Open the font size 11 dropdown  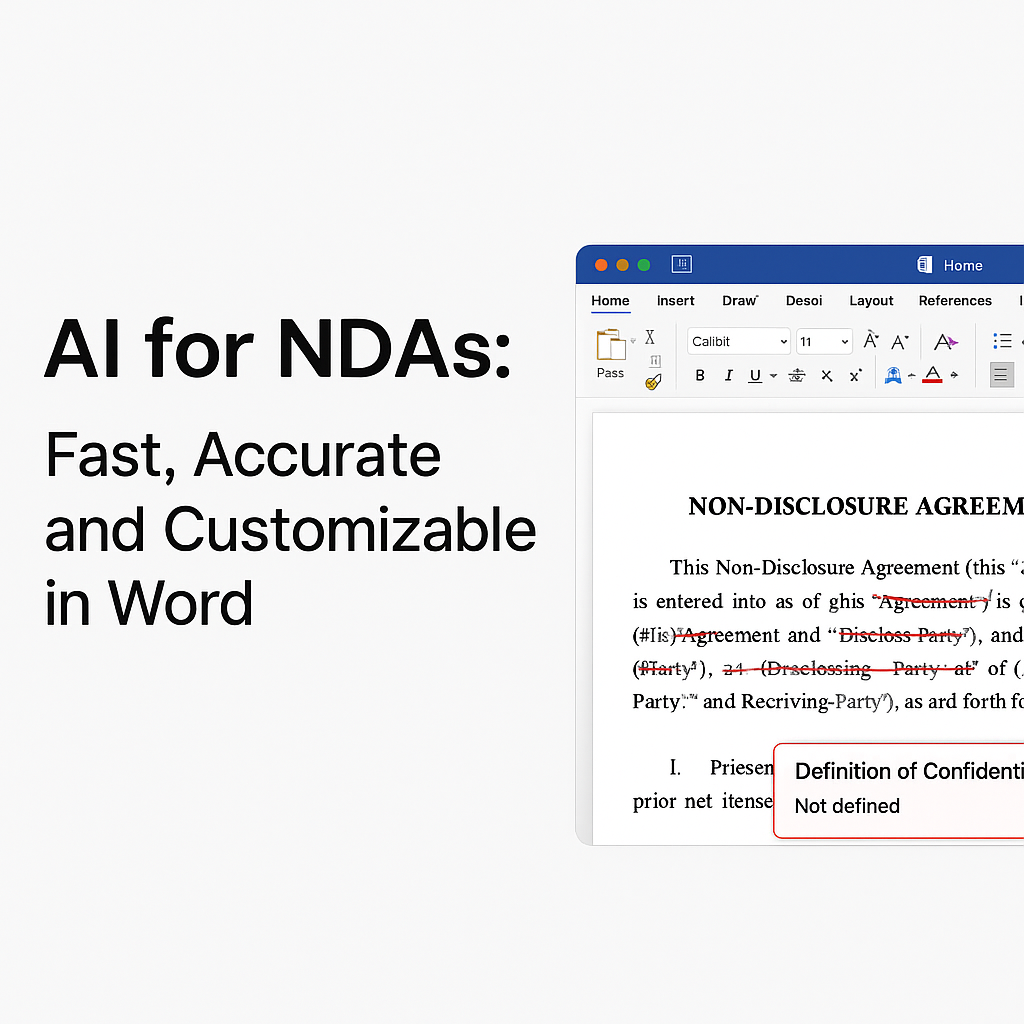pyautogui.click(x=824, y=342)
